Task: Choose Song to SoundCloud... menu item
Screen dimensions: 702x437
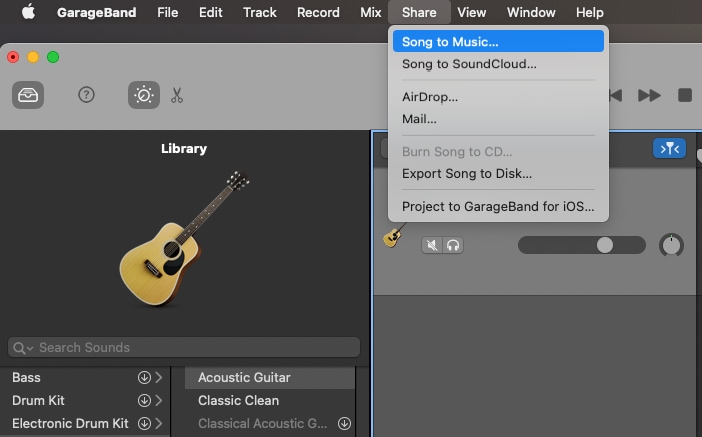Action: click(498, 64)
